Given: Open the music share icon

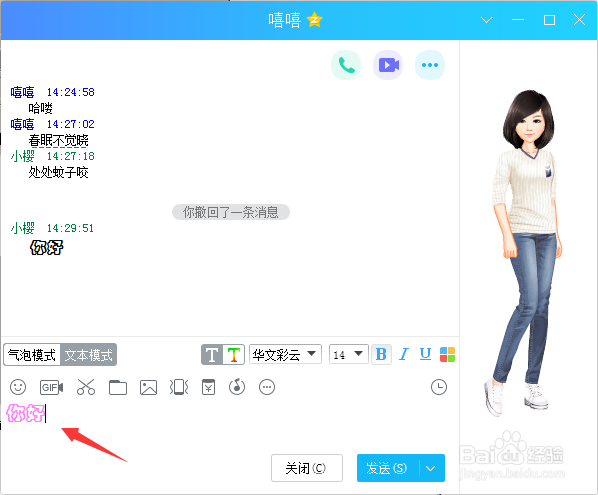Looking at the screenshot, I should click(x=237, y=387).
